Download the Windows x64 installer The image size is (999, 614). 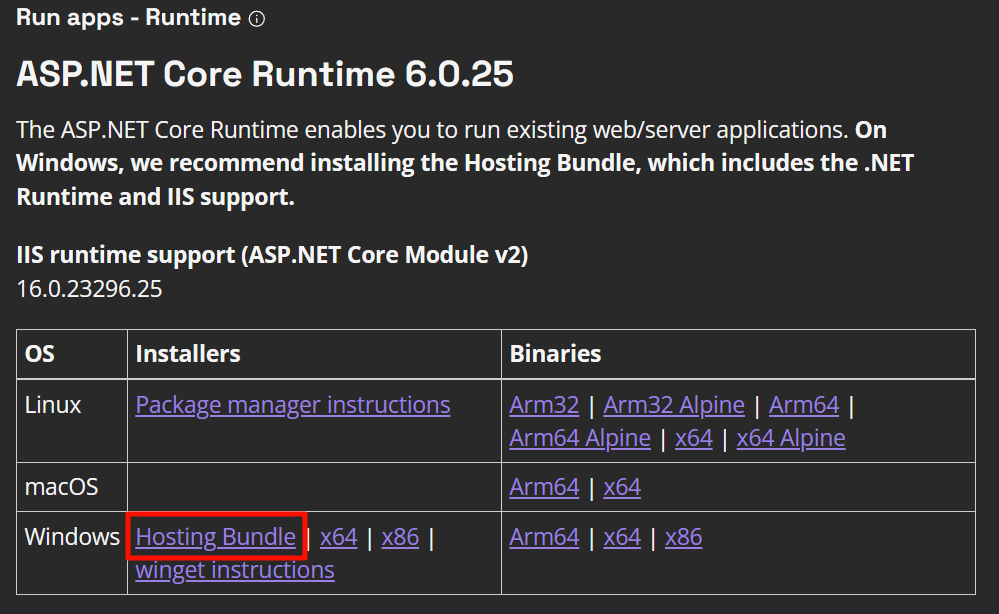click(x=339, y=537)
